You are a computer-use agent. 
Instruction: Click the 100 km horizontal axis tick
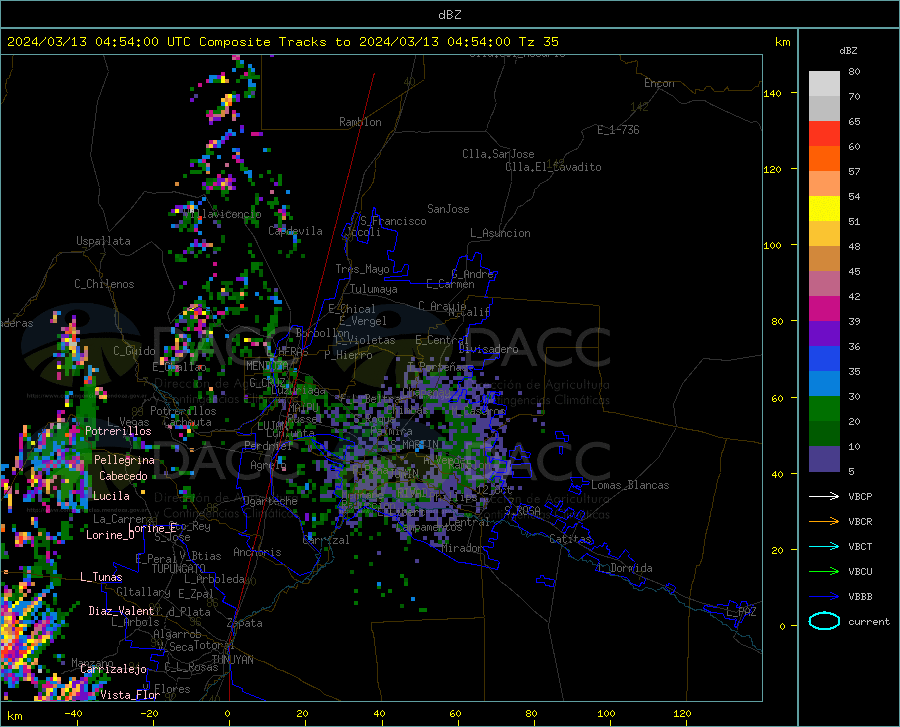pos(606,713)
